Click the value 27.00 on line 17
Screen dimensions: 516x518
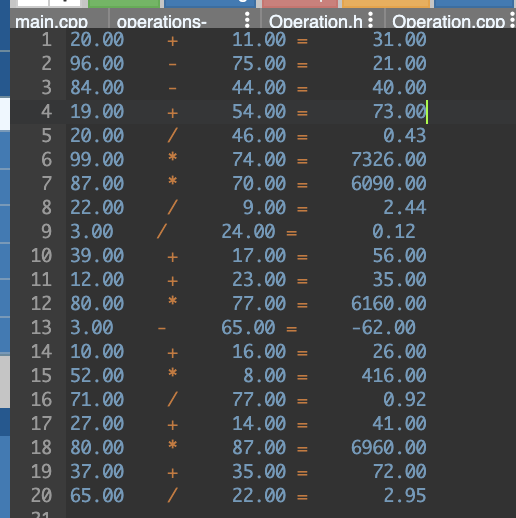tap(97, 424)
